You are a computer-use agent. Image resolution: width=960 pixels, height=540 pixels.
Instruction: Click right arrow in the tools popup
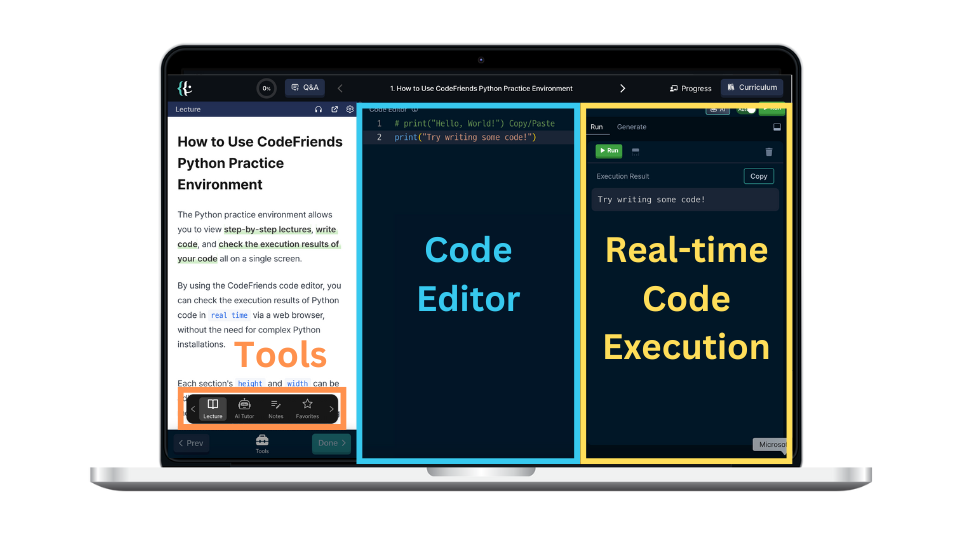(331, 409)
